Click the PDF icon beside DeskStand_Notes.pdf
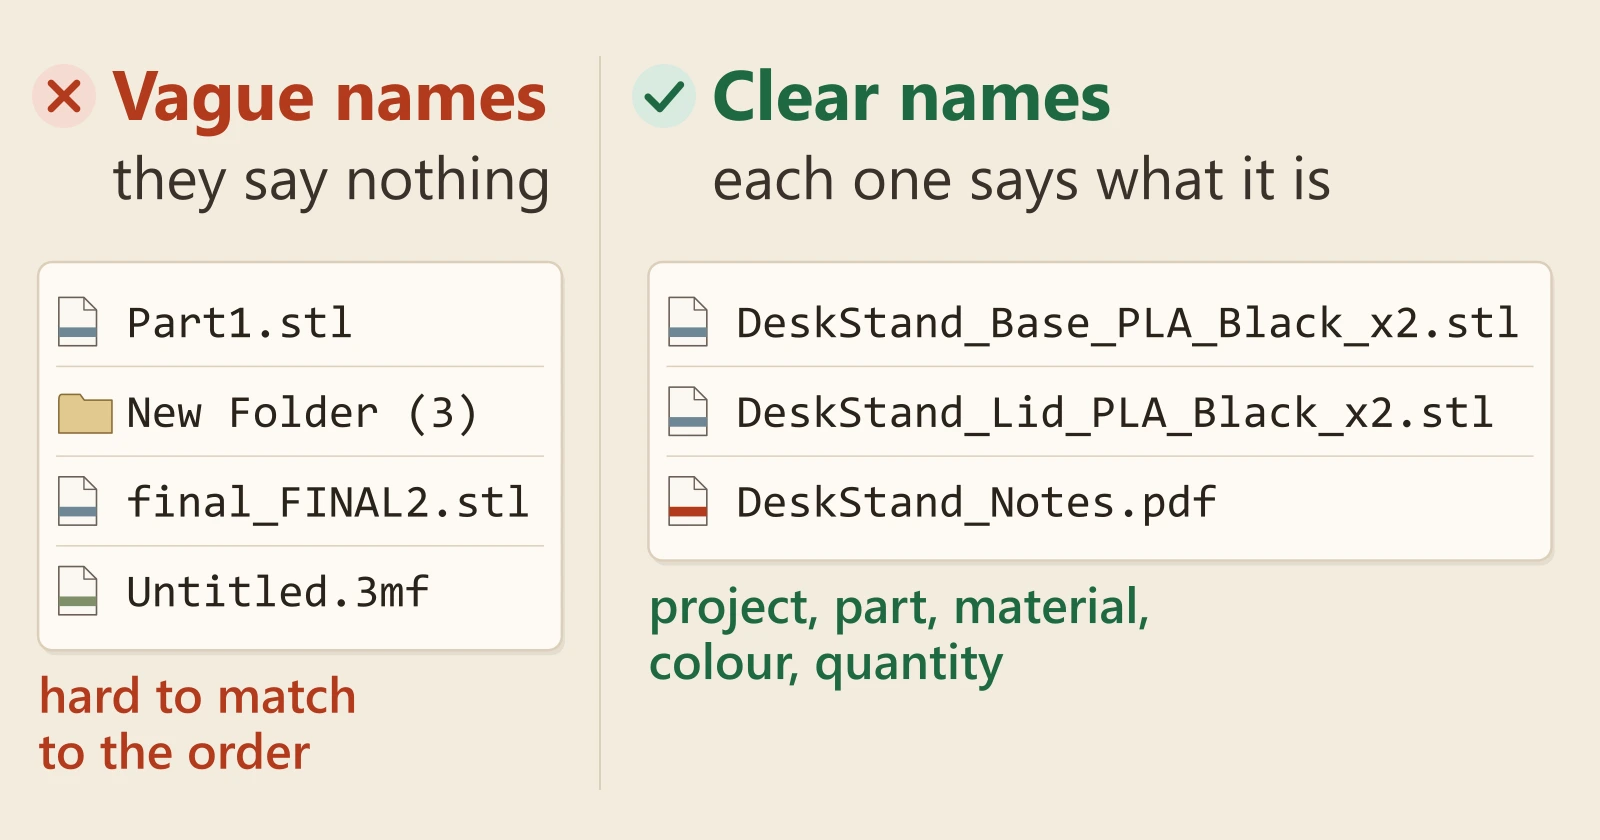This screenshot has width=1600, height=840. click(x=688, y=501)
